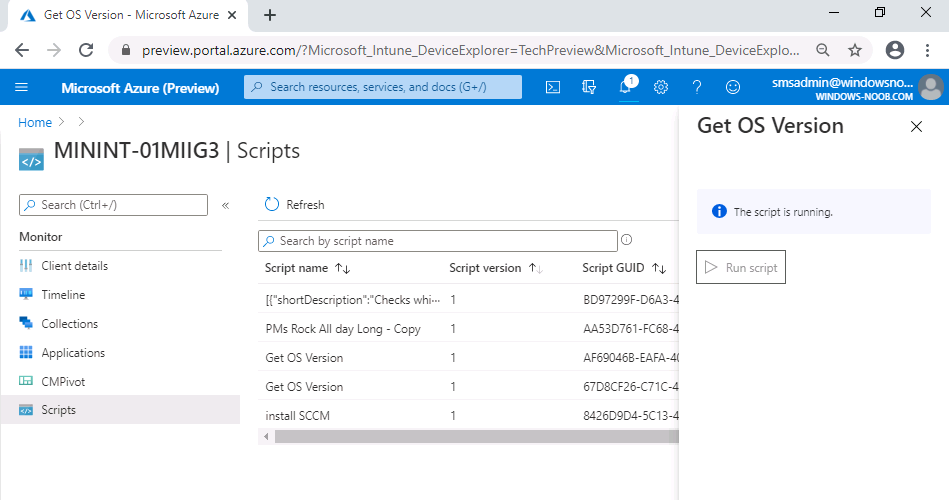Sort by the Script version column
Viewport: 949px width, 500px height.
click(x=495, y=268)
